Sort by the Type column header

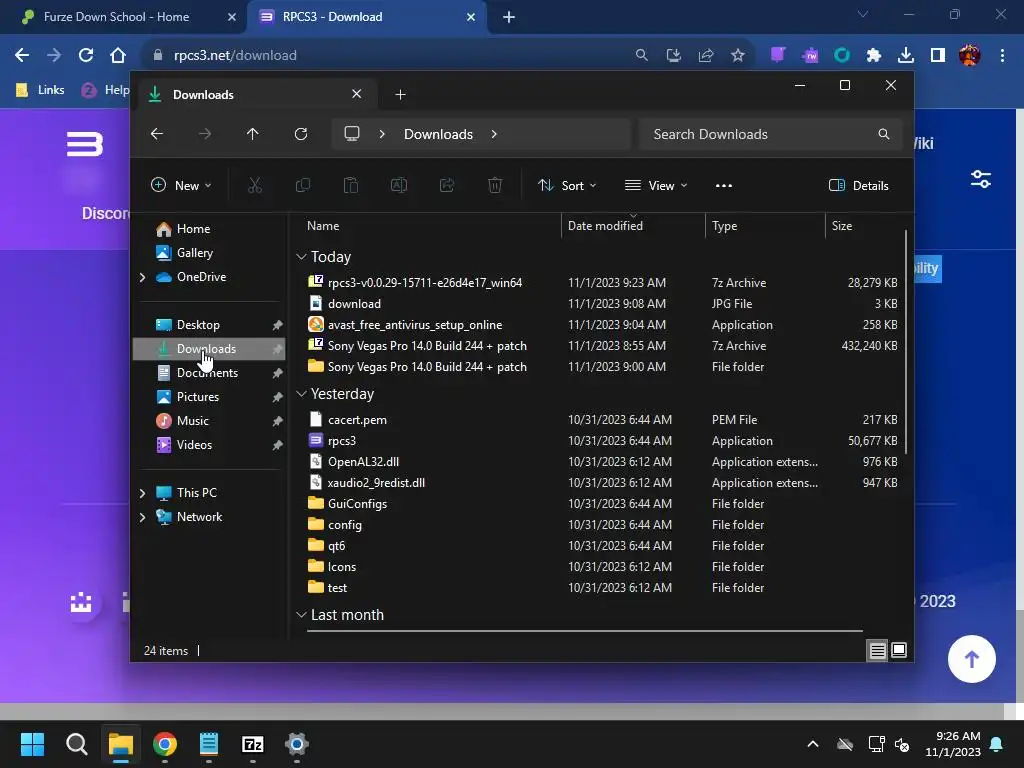[x=724, y=226]
